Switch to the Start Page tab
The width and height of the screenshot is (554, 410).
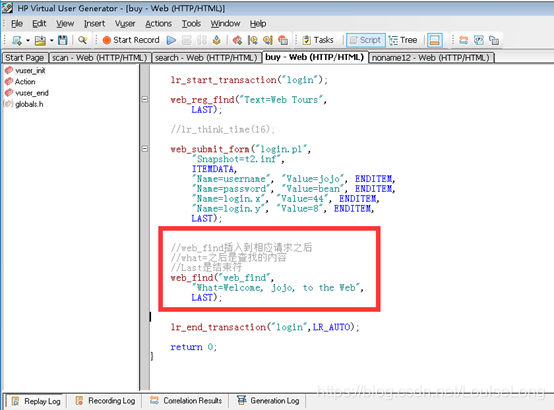point(25,58)
